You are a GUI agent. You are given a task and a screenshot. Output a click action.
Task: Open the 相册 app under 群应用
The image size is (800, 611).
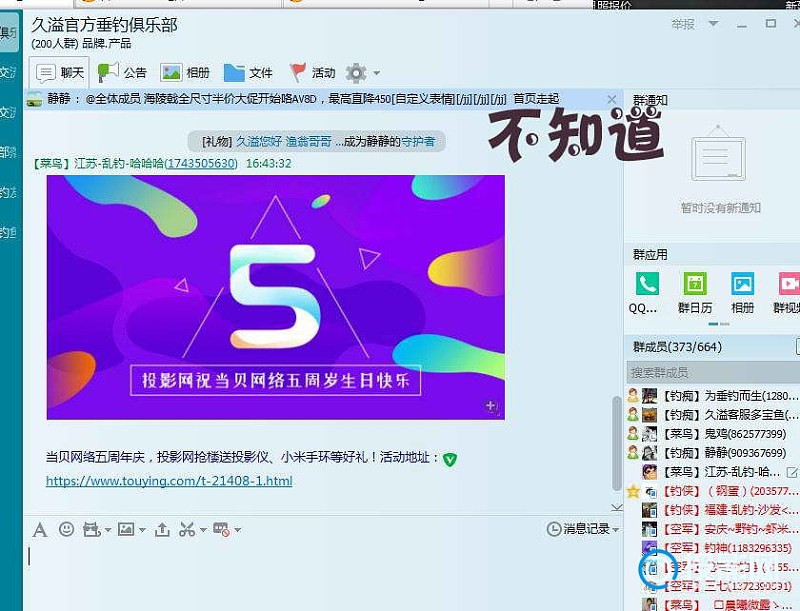tap(742, 284)
